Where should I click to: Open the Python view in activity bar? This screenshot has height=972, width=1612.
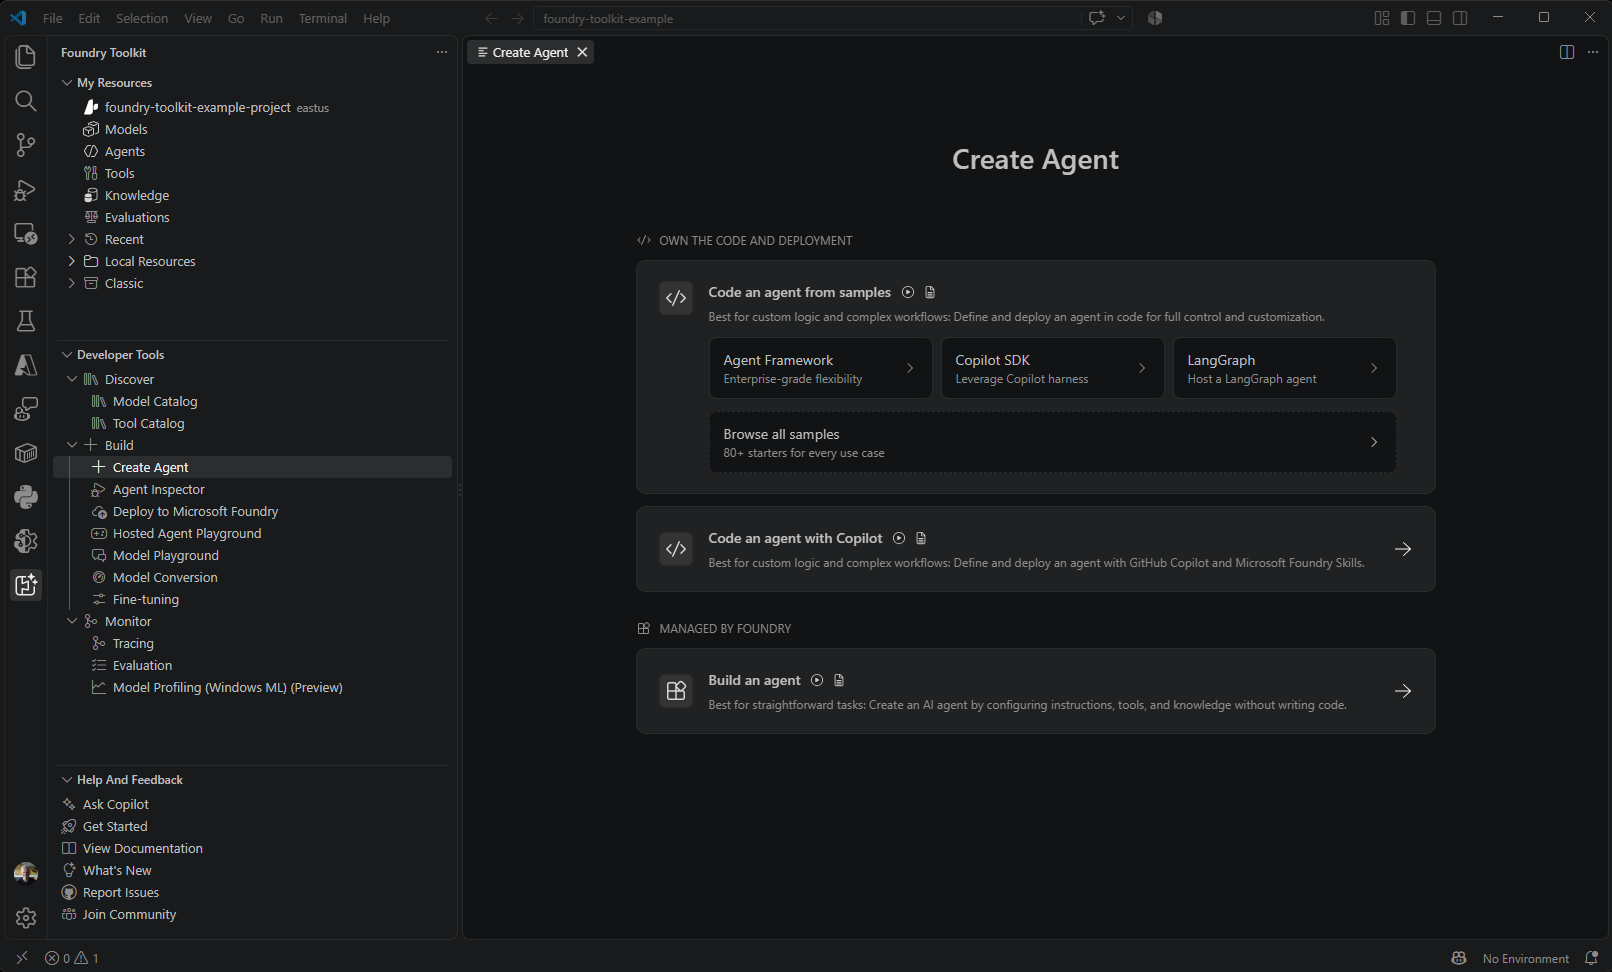pyautogui.click(x=26, y=497)
